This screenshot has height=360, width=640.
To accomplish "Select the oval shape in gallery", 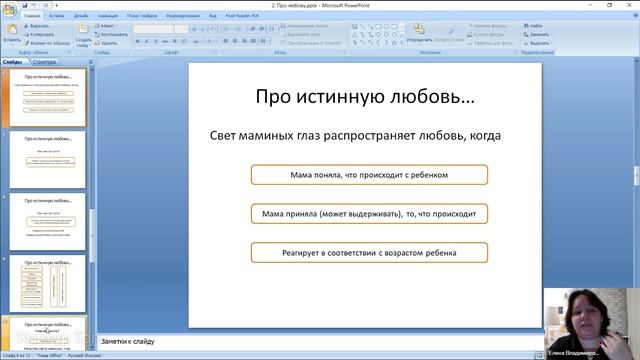I will [x=386, y=27].
